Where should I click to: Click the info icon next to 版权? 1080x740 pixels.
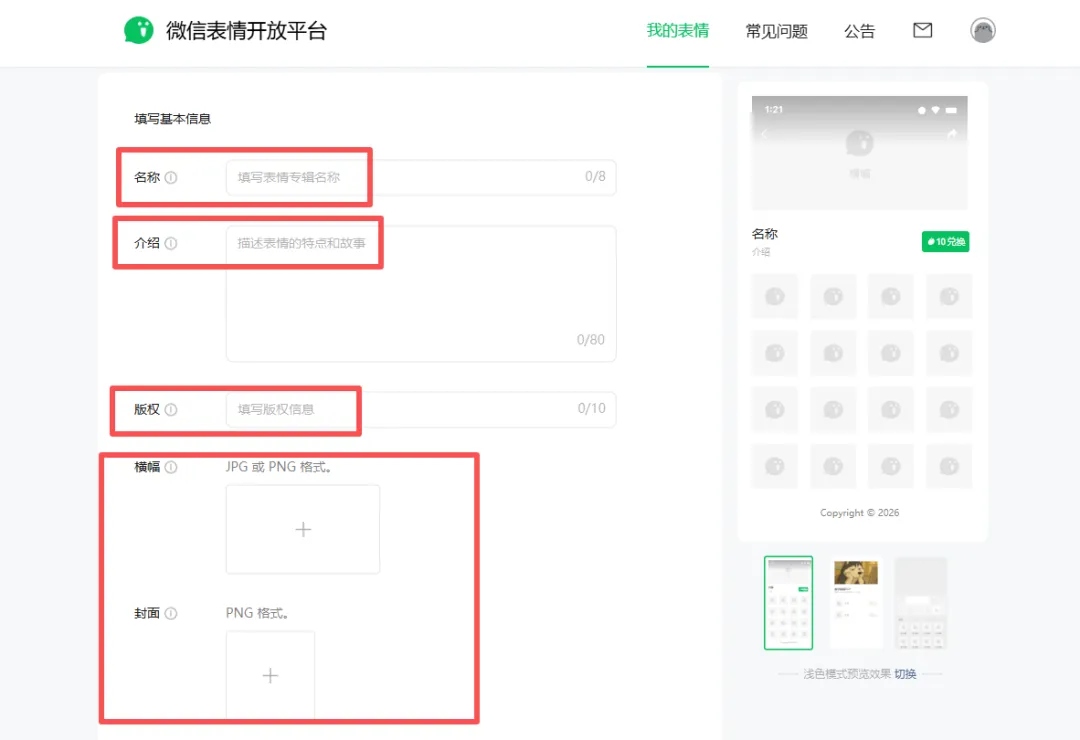click(171, 409)
